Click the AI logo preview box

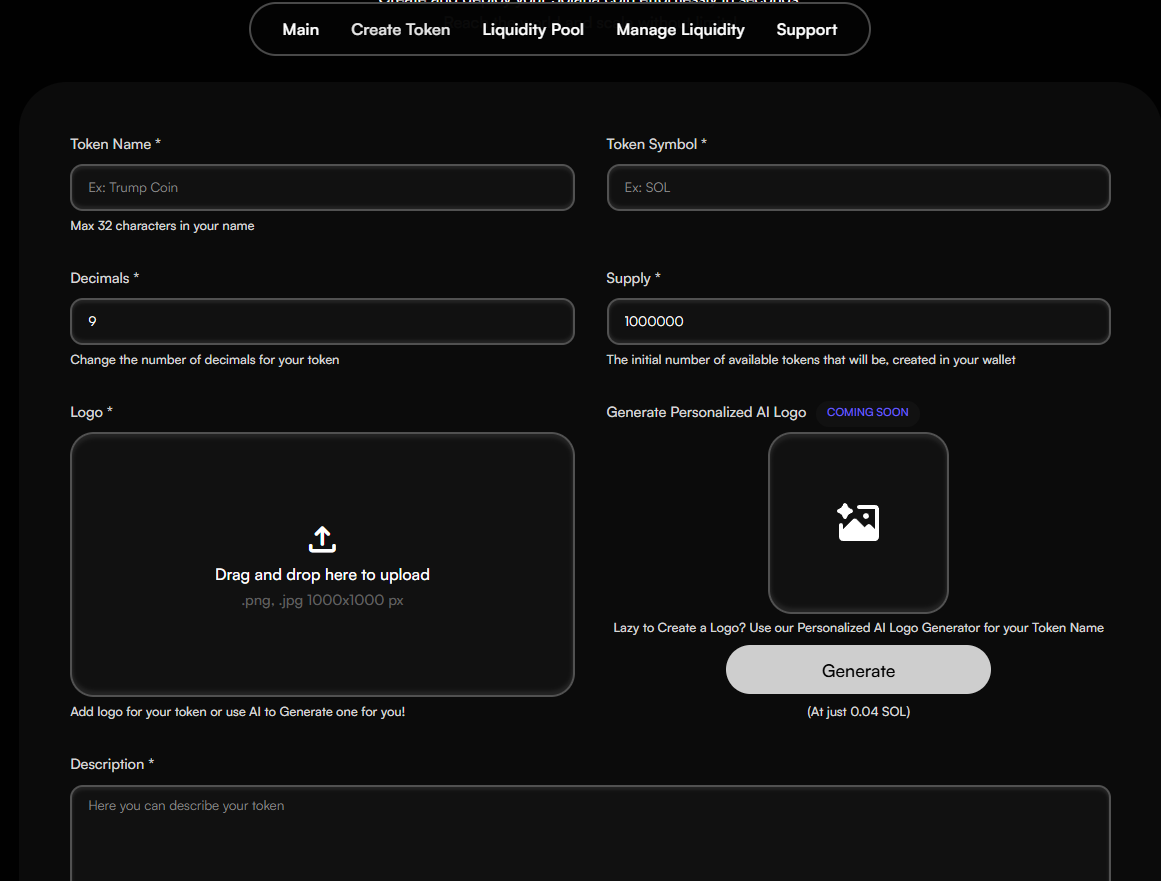click(858, 523)
